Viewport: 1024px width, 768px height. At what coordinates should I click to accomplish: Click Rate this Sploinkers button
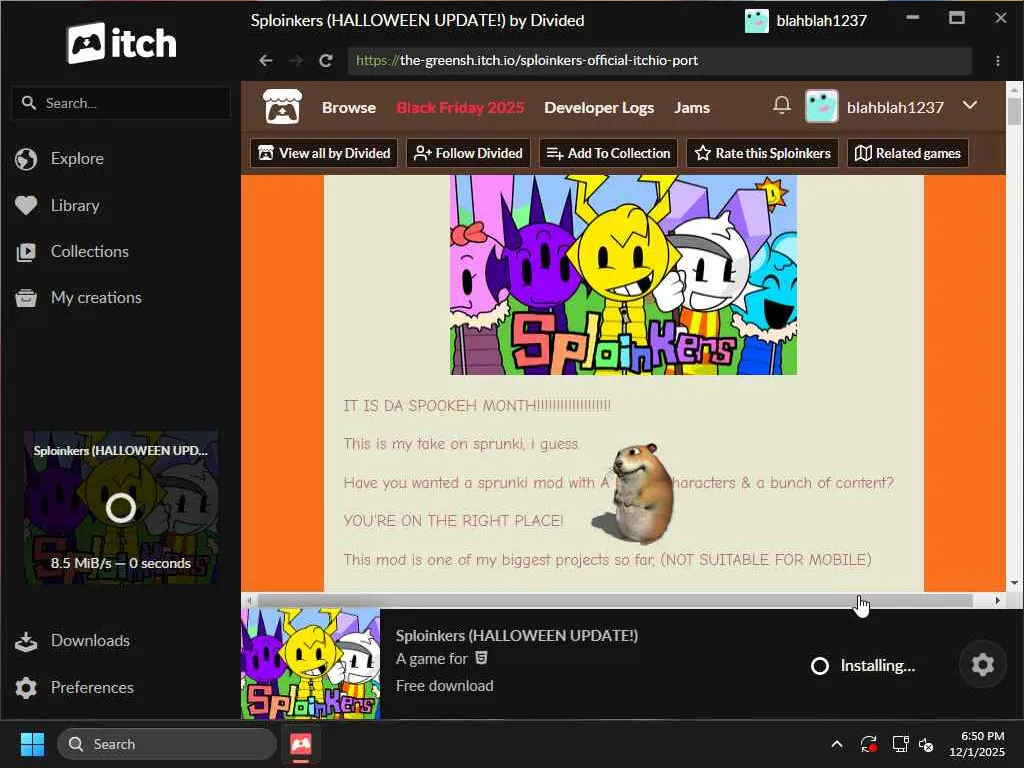coord(762,153)
